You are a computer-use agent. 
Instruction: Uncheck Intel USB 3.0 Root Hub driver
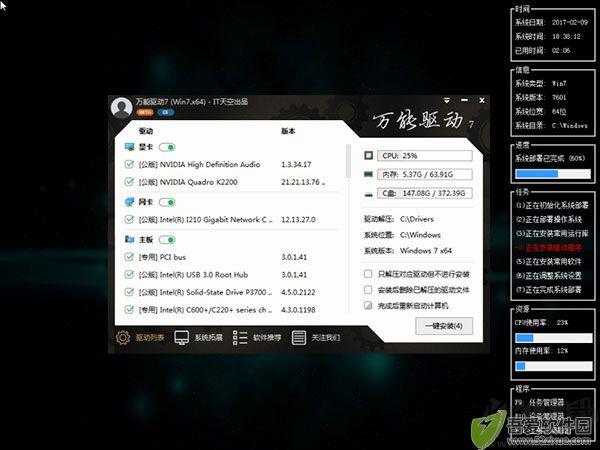click(x=129, y=274)
